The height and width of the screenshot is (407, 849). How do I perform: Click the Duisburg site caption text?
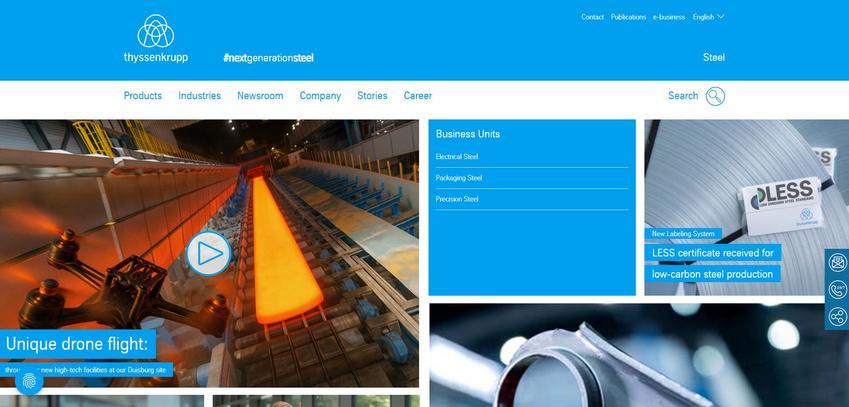click(x=87, y=370)
